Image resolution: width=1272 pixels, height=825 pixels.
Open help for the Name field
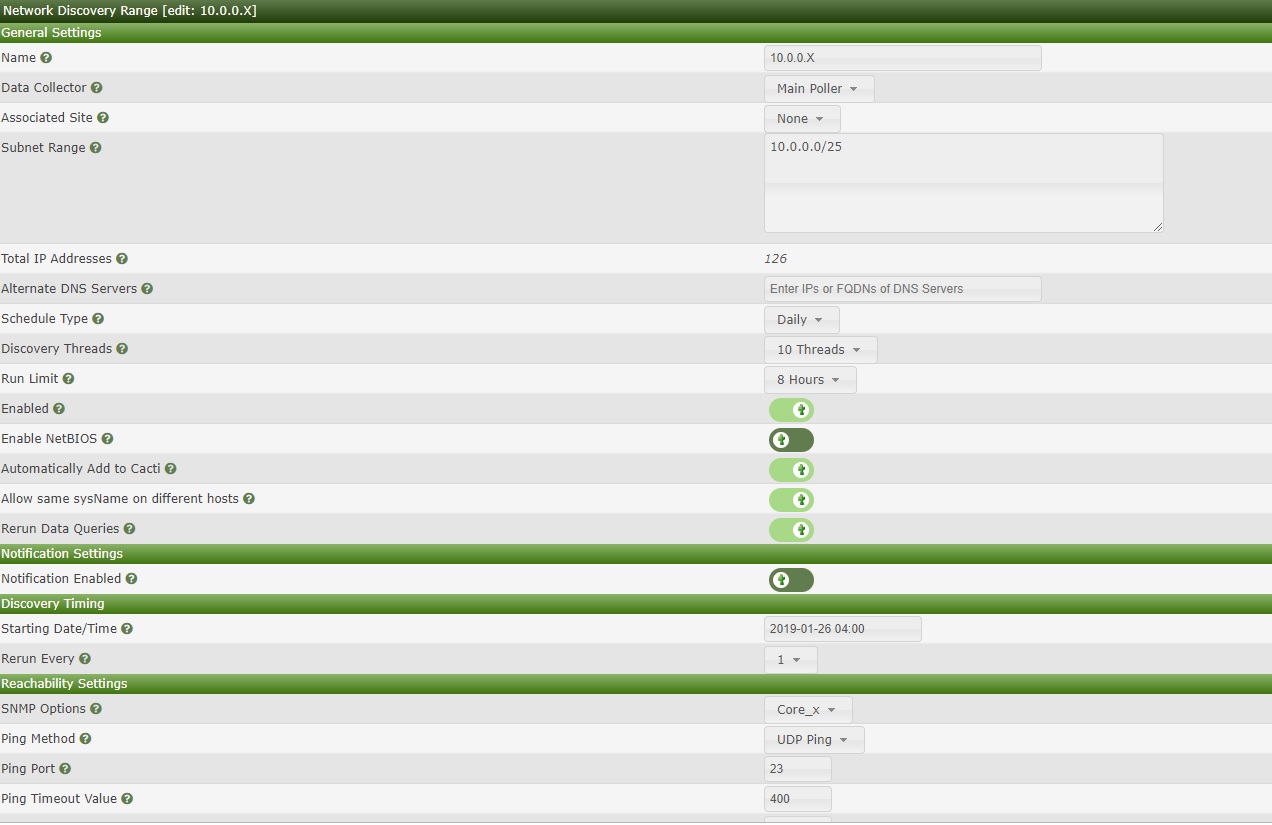tap(45, 58)
